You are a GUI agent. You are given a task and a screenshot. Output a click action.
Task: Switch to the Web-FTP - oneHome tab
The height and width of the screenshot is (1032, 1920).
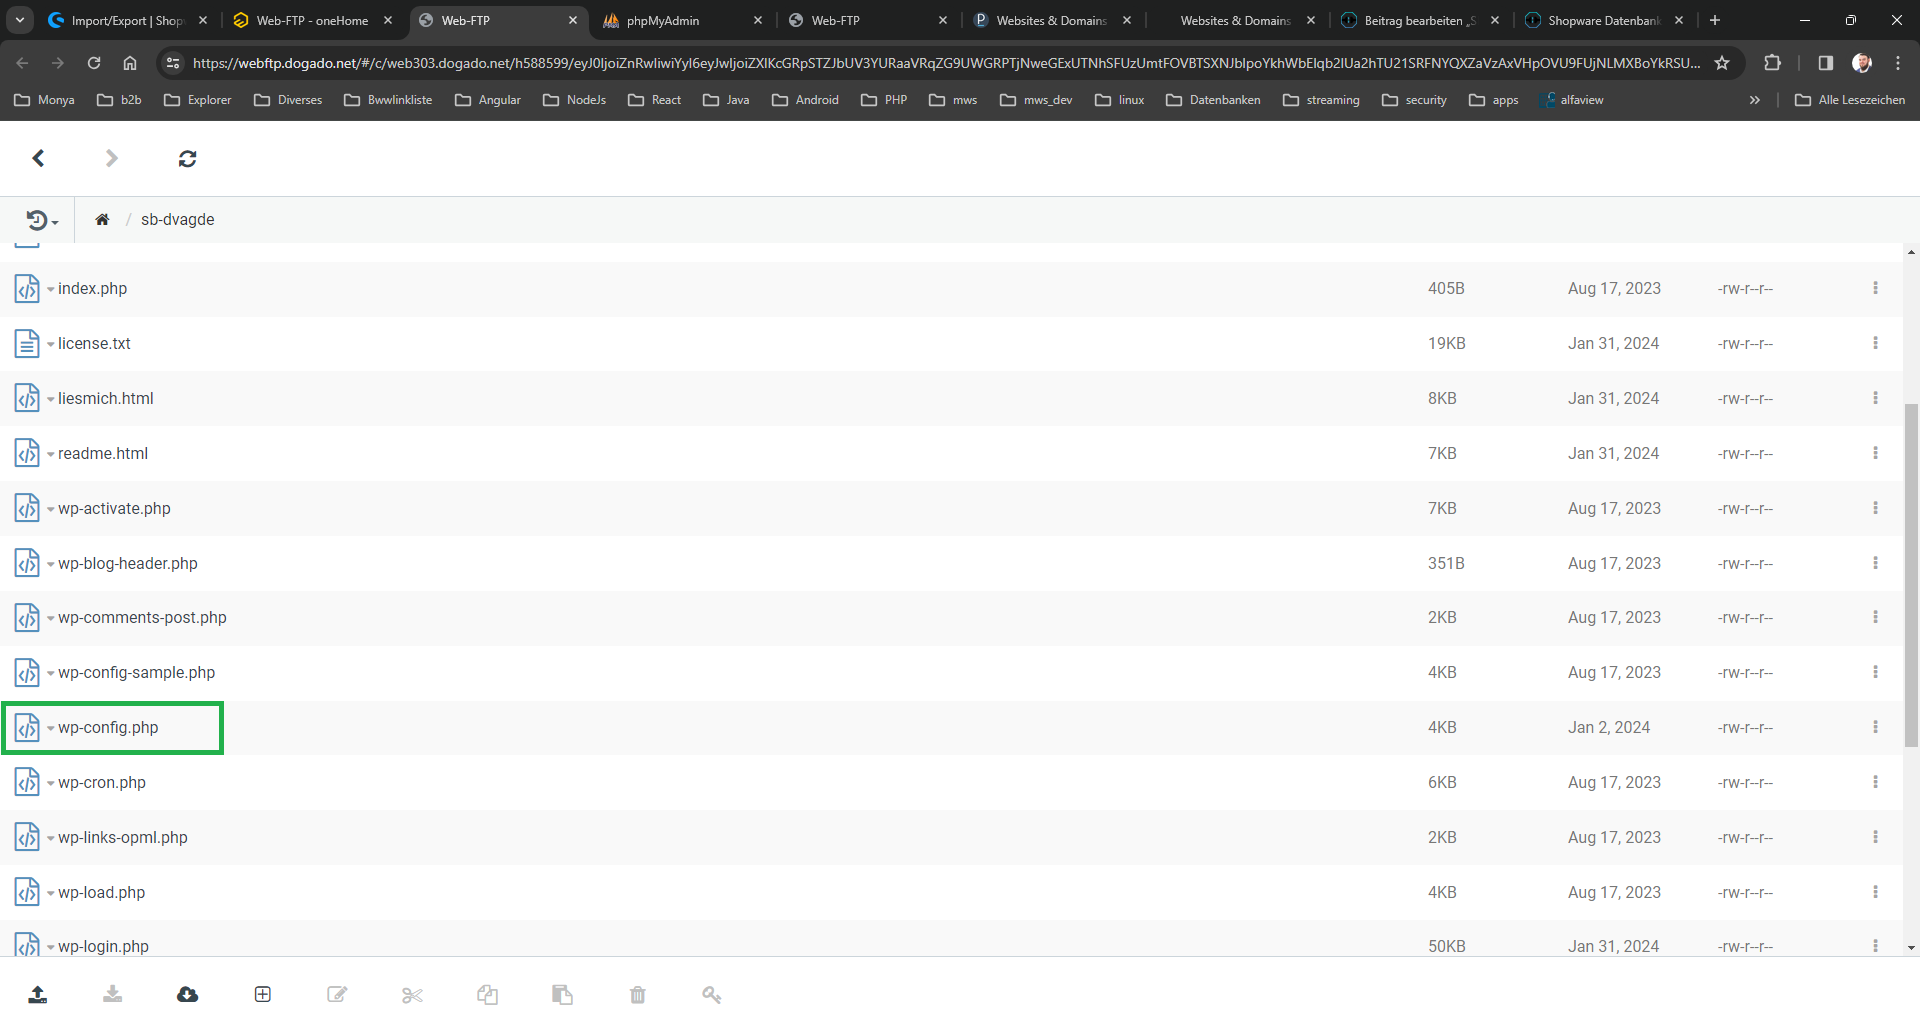coord(311,20)
